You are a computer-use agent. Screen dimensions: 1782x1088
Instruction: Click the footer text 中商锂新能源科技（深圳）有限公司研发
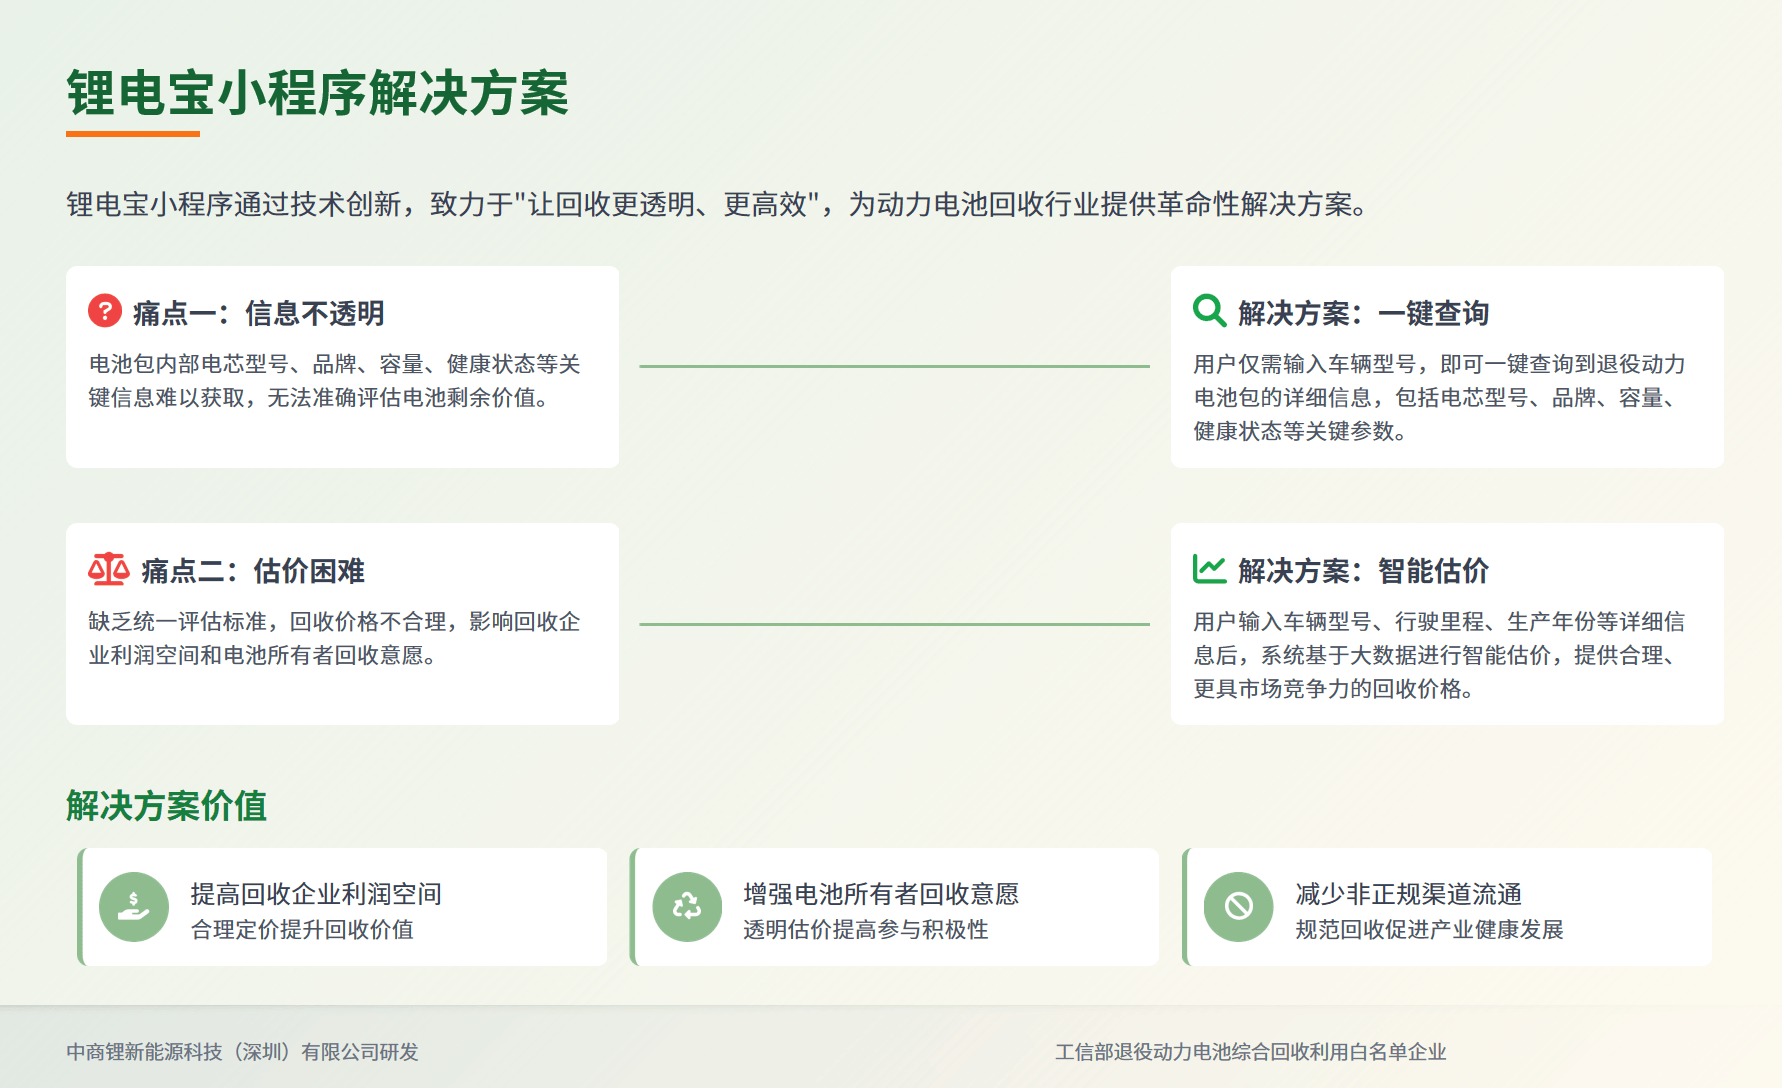[x=242, y=1052]
